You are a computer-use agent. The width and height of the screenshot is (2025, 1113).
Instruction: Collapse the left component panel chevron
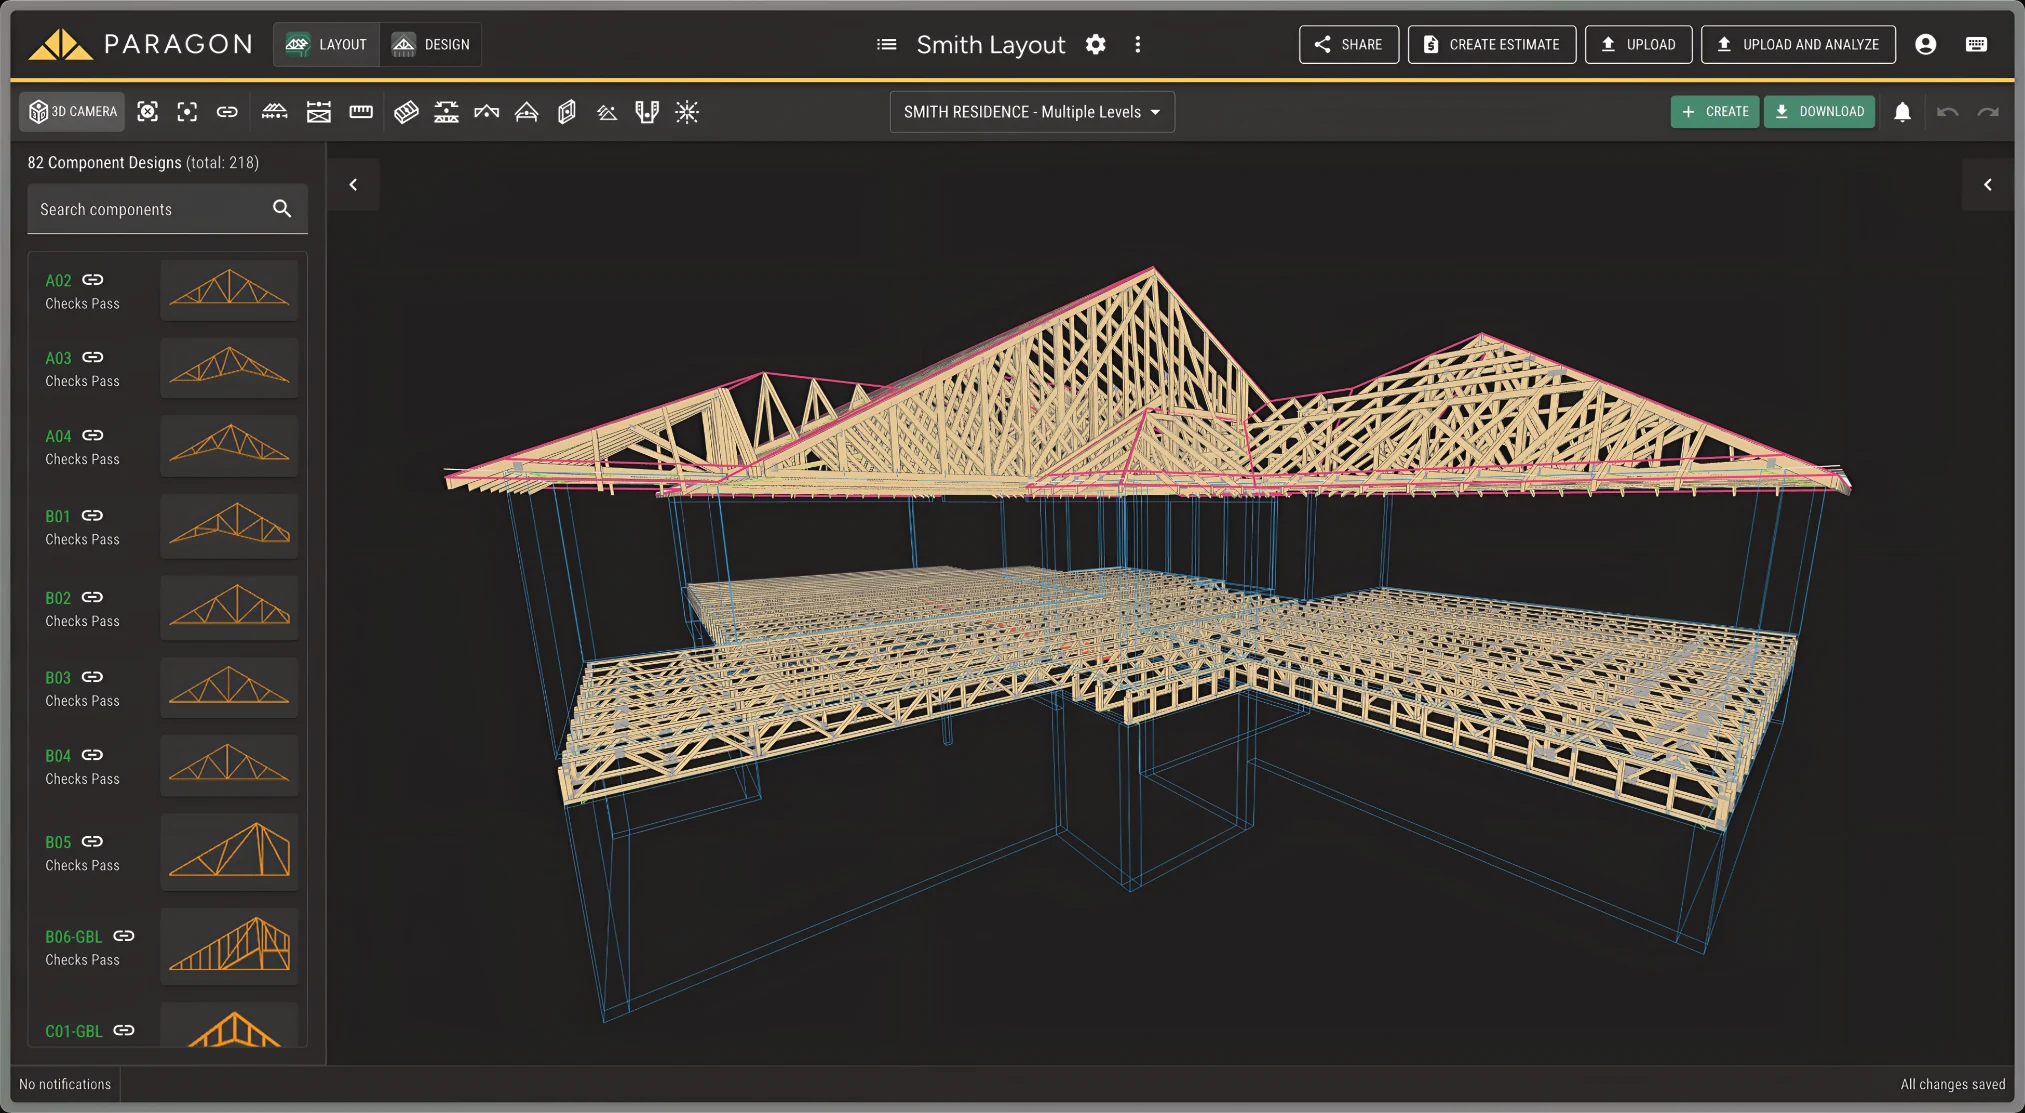coord(353,185)
